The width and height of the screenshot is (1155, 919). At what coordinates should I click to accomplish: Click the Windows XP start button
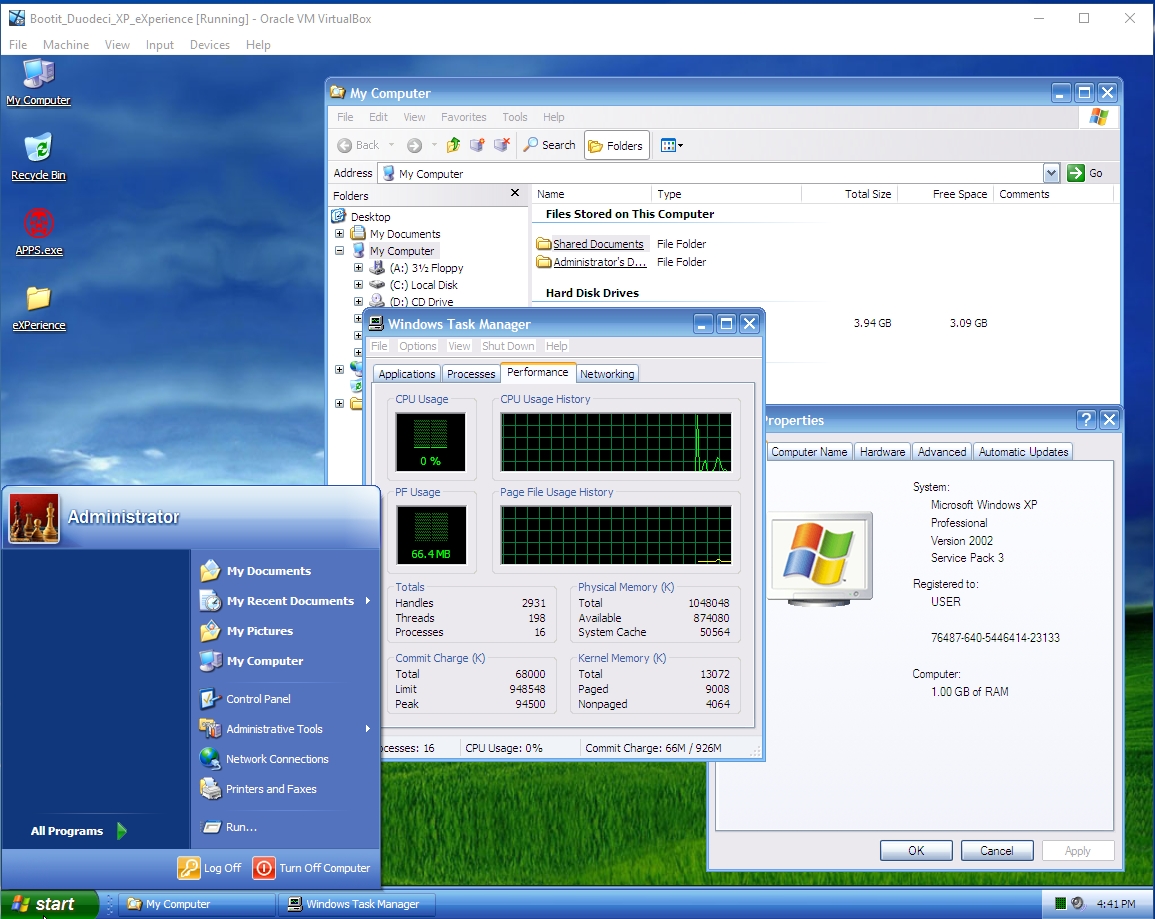[x=49, y=904]
